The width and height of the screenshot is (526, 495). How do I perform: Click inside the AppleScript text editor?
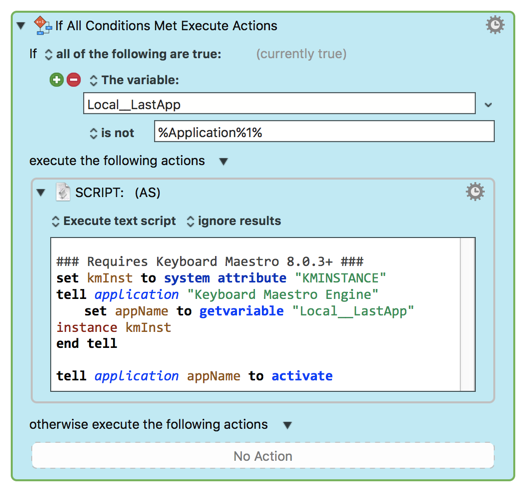[x=256, y=314]
